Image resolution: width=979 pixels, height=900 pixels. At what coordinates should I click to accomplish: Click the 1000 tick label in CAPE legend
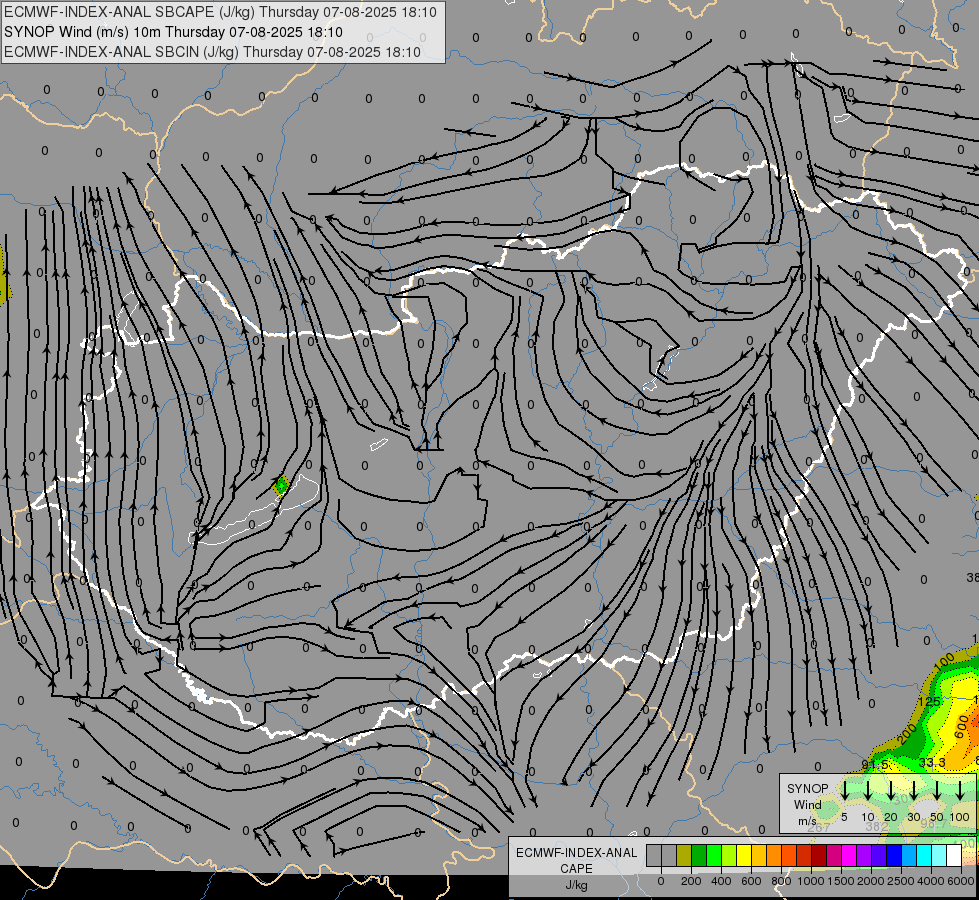811,881
